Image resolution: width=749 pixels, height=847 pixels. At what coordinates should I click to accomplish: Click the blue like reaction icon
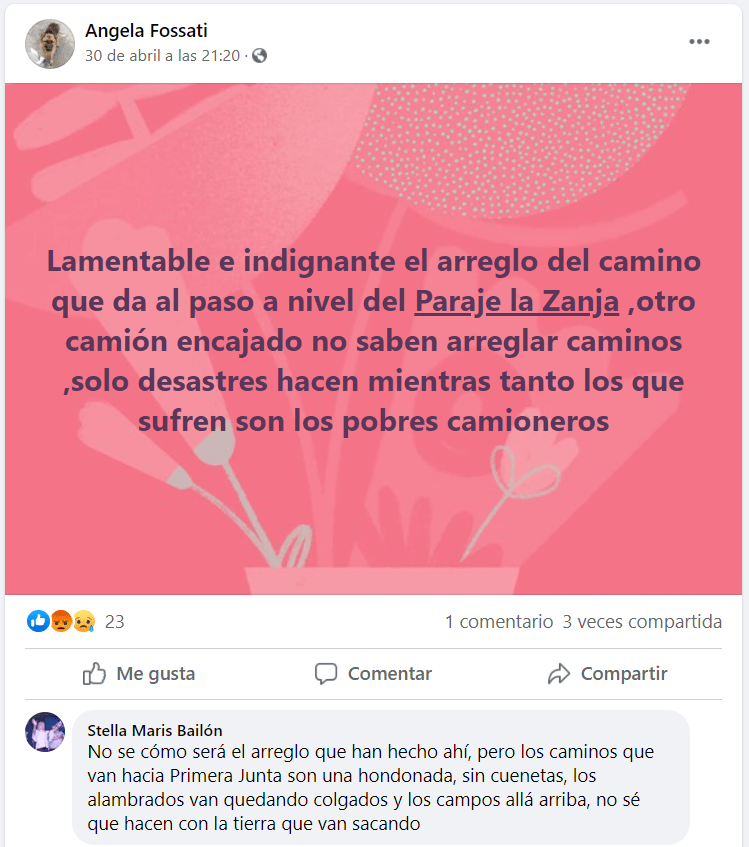coord(38,621)
